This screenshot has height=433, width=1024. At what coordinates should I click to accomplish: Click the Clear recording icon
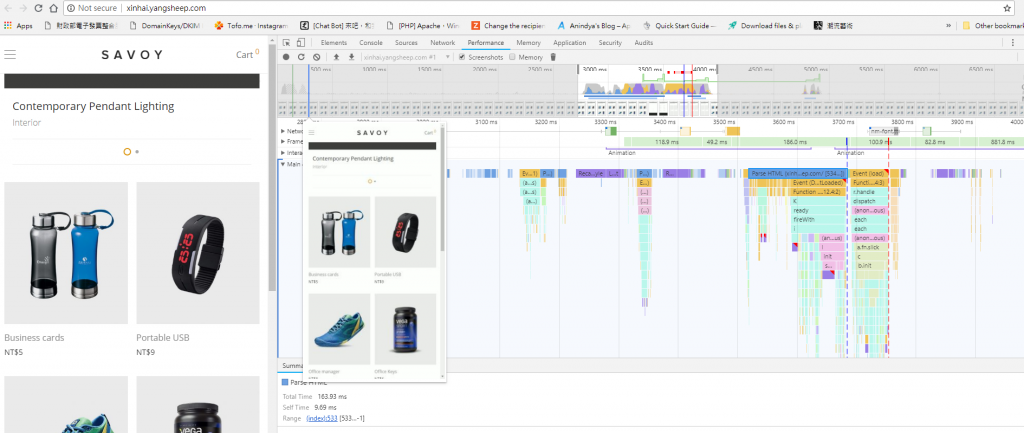click(316, 57)
